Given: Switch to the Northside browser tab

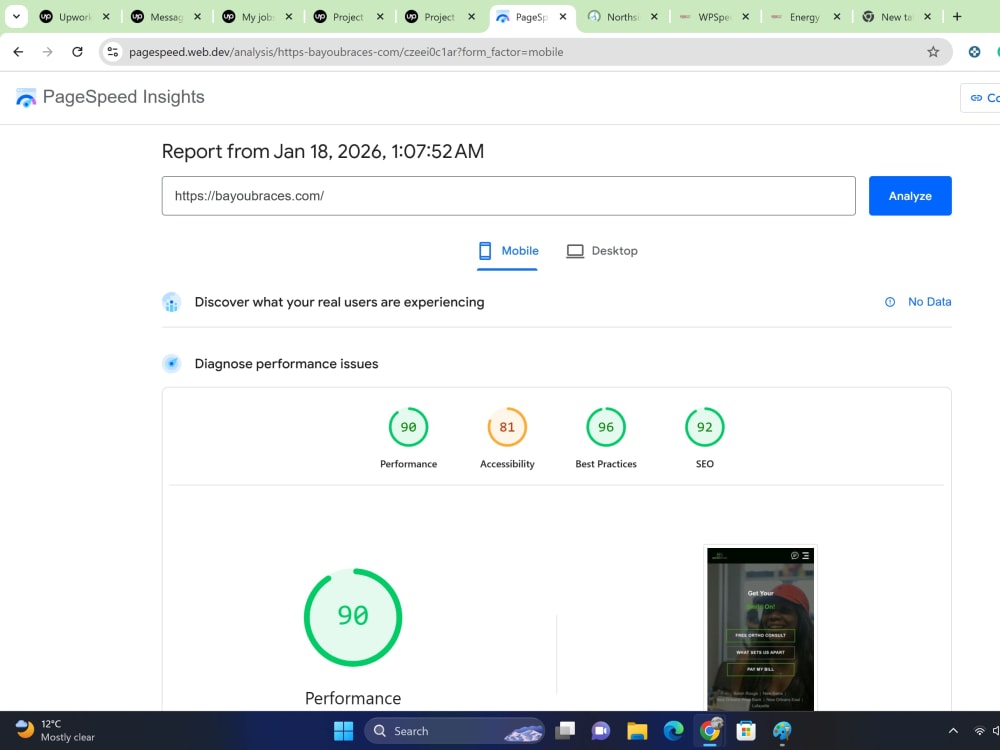Looking at the screenshot, I should 623,17.
